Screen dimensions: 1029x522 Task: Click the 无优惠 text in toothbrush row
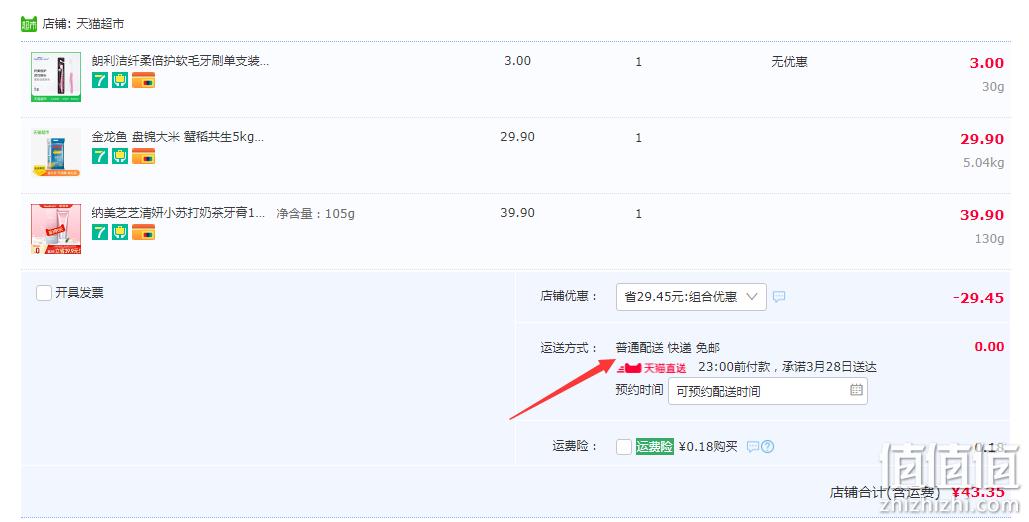coord(789,62)
